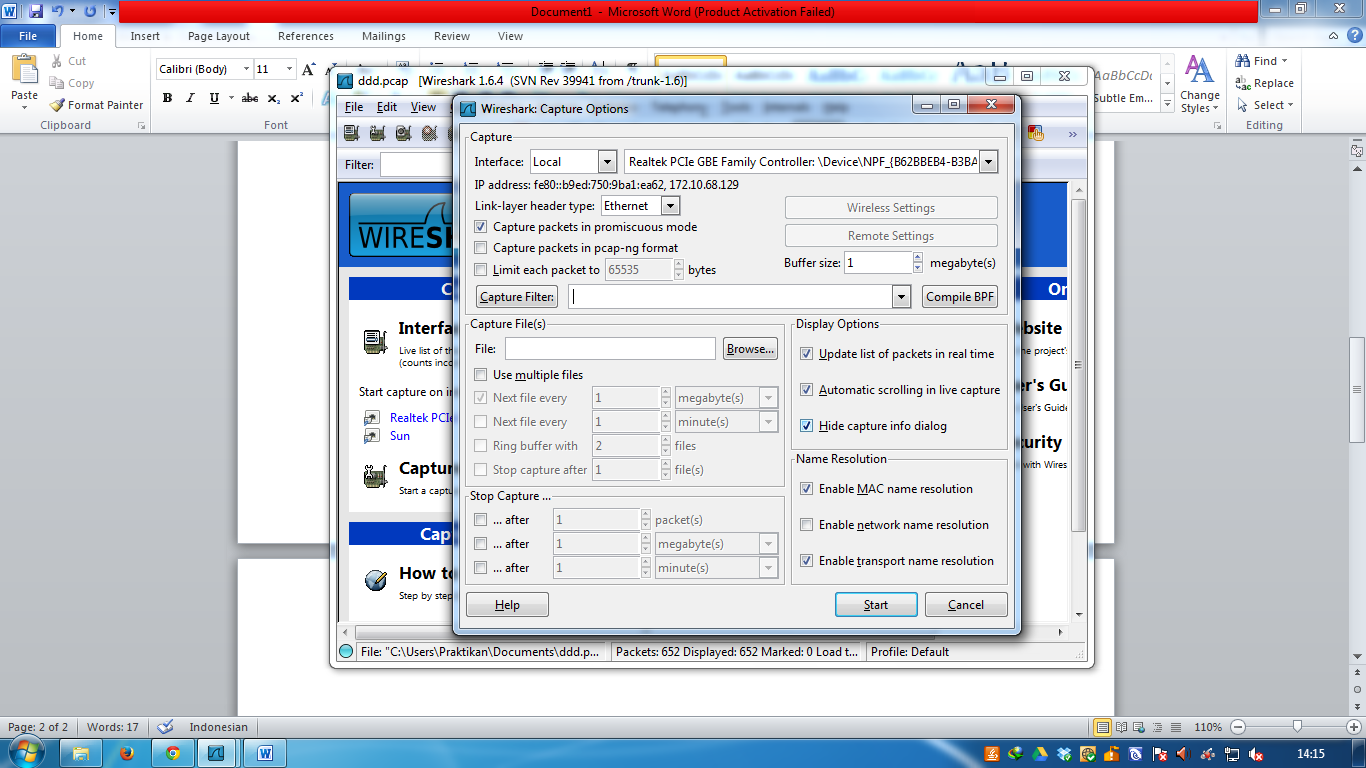Expand more Wireshark toolbar items chevron

tap(1073, 133)
